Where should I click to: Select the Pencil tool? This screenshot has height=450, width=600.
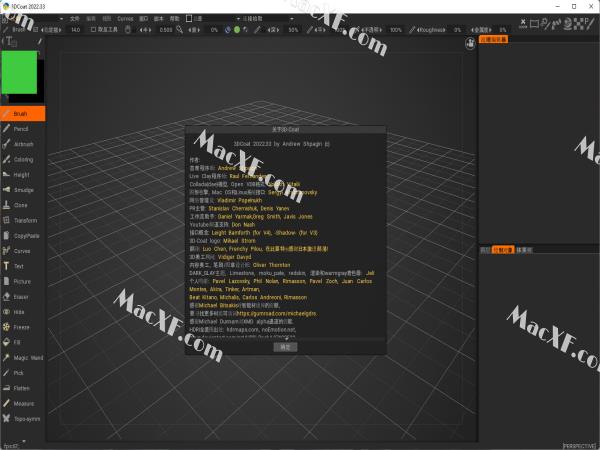pos(23,129)
